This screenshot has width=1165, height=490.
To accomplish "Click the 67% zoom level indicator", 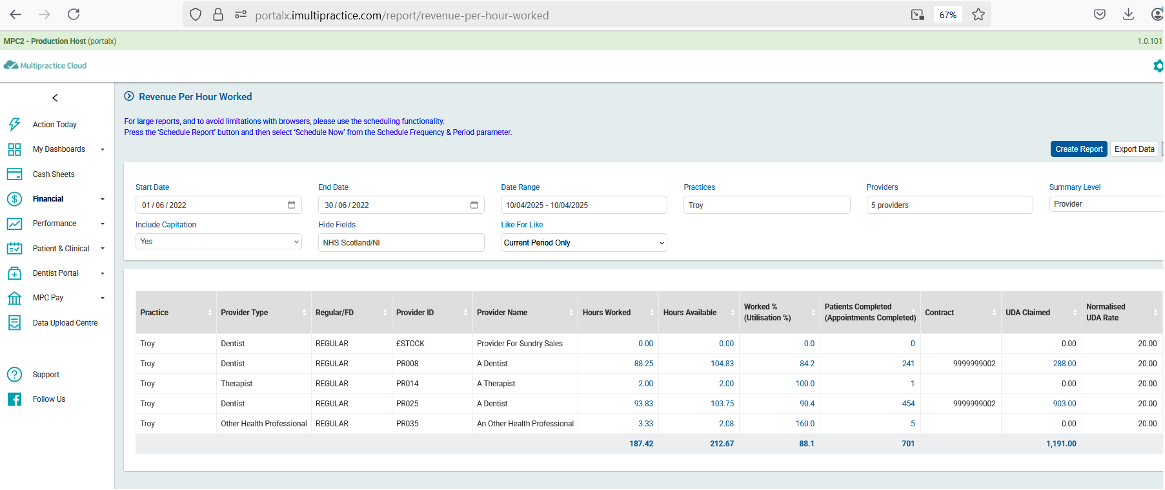I will tap(947, 14).
